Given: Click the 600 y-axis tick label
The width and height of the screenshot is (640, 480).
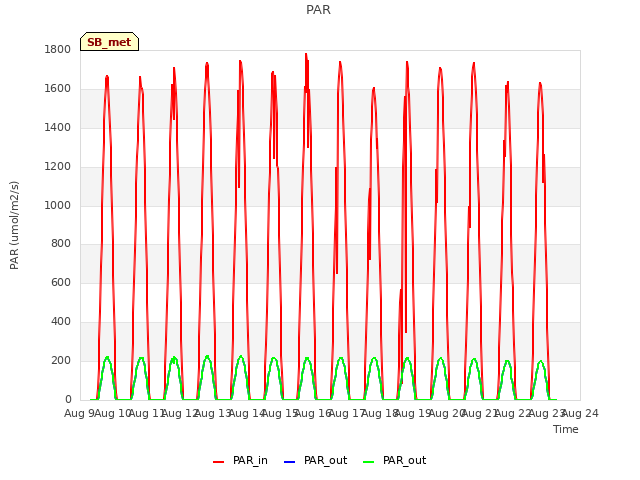Looking at the screenshot, I should [x=61, y=282].
